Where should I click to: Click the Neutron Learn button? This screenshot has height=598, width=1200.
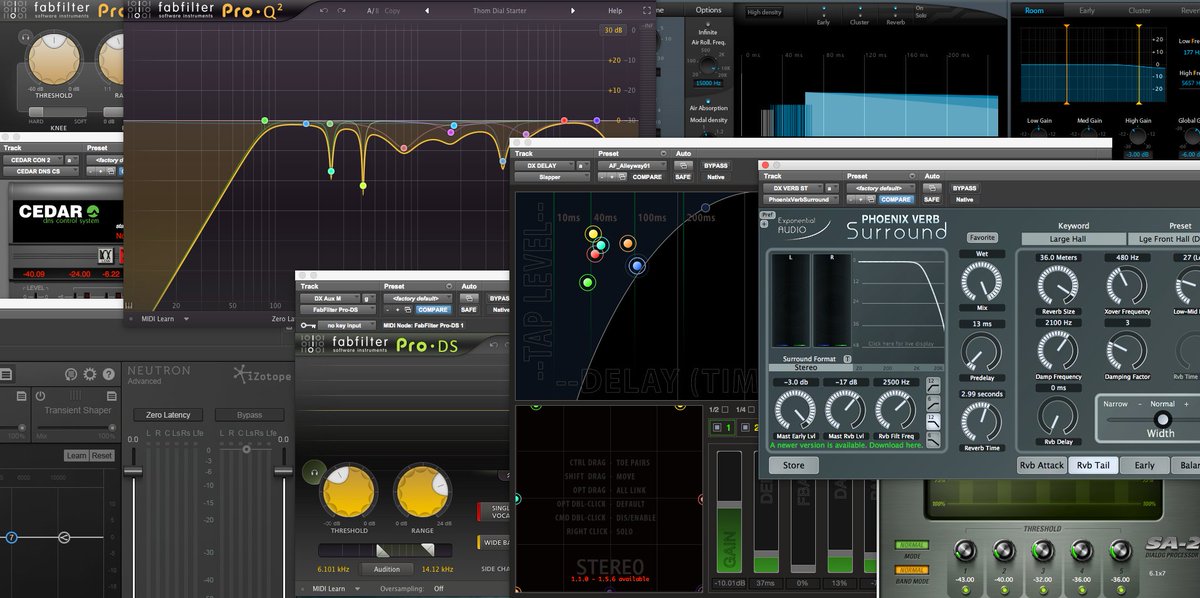[76, 455]
